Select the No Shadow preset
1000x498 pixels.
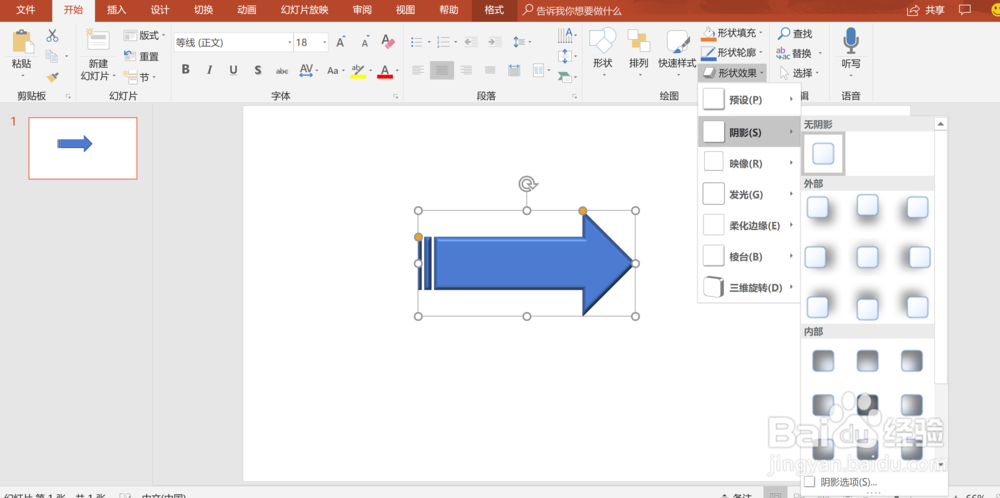(823, 154)
